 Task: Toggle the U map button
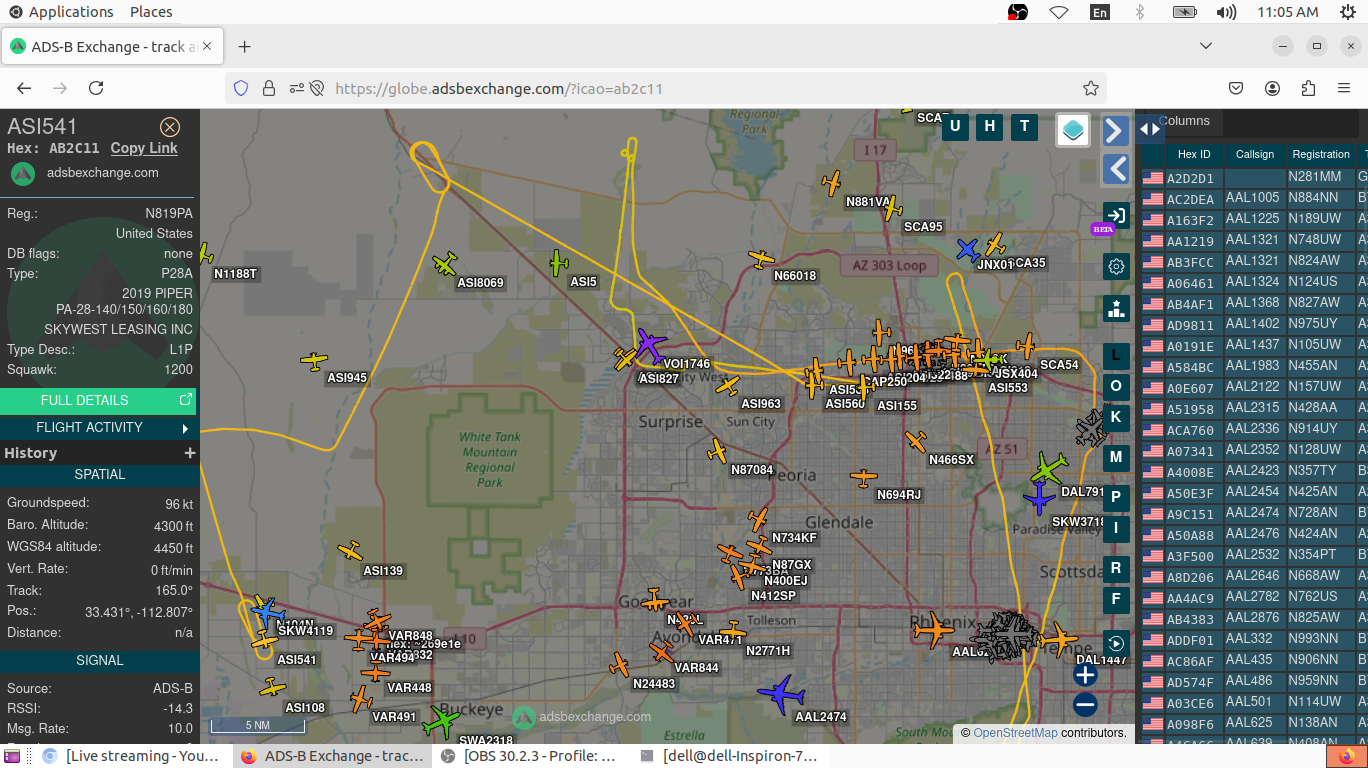point(955,126)
